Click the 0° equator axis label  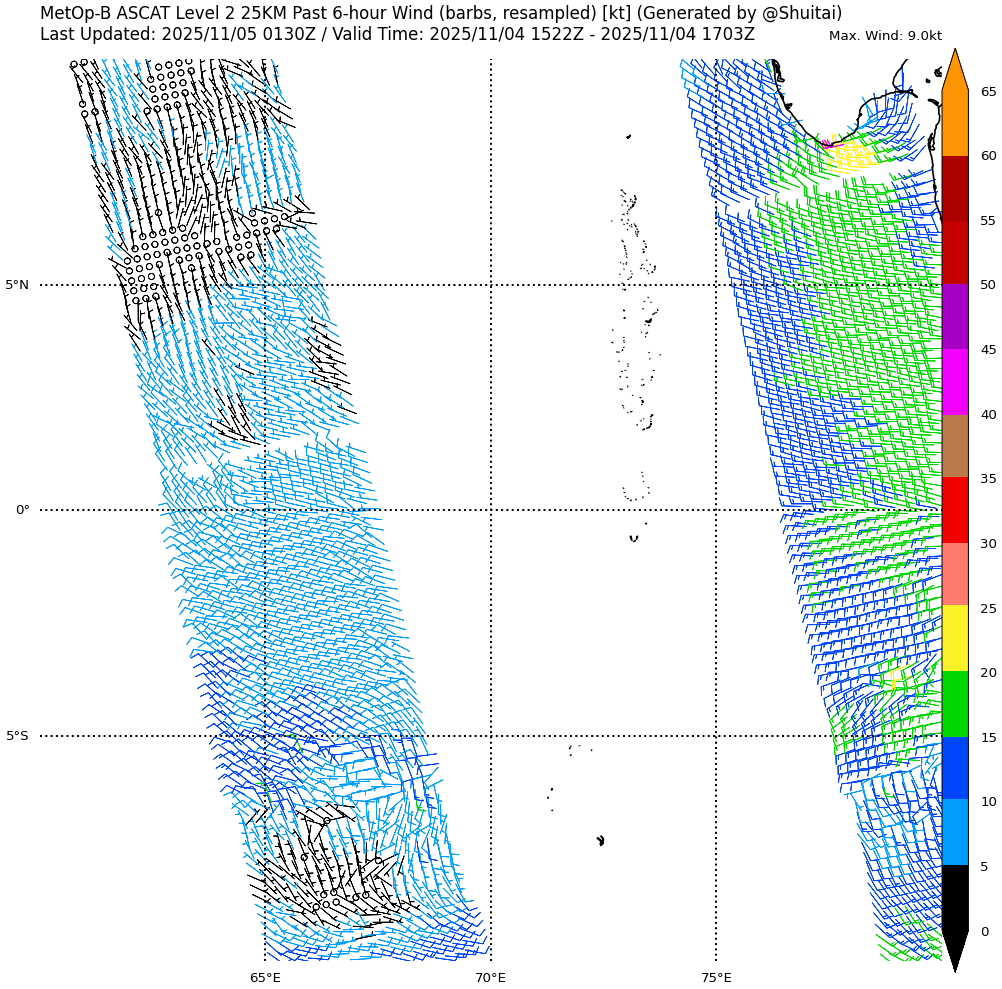click(x=22, y=510)
